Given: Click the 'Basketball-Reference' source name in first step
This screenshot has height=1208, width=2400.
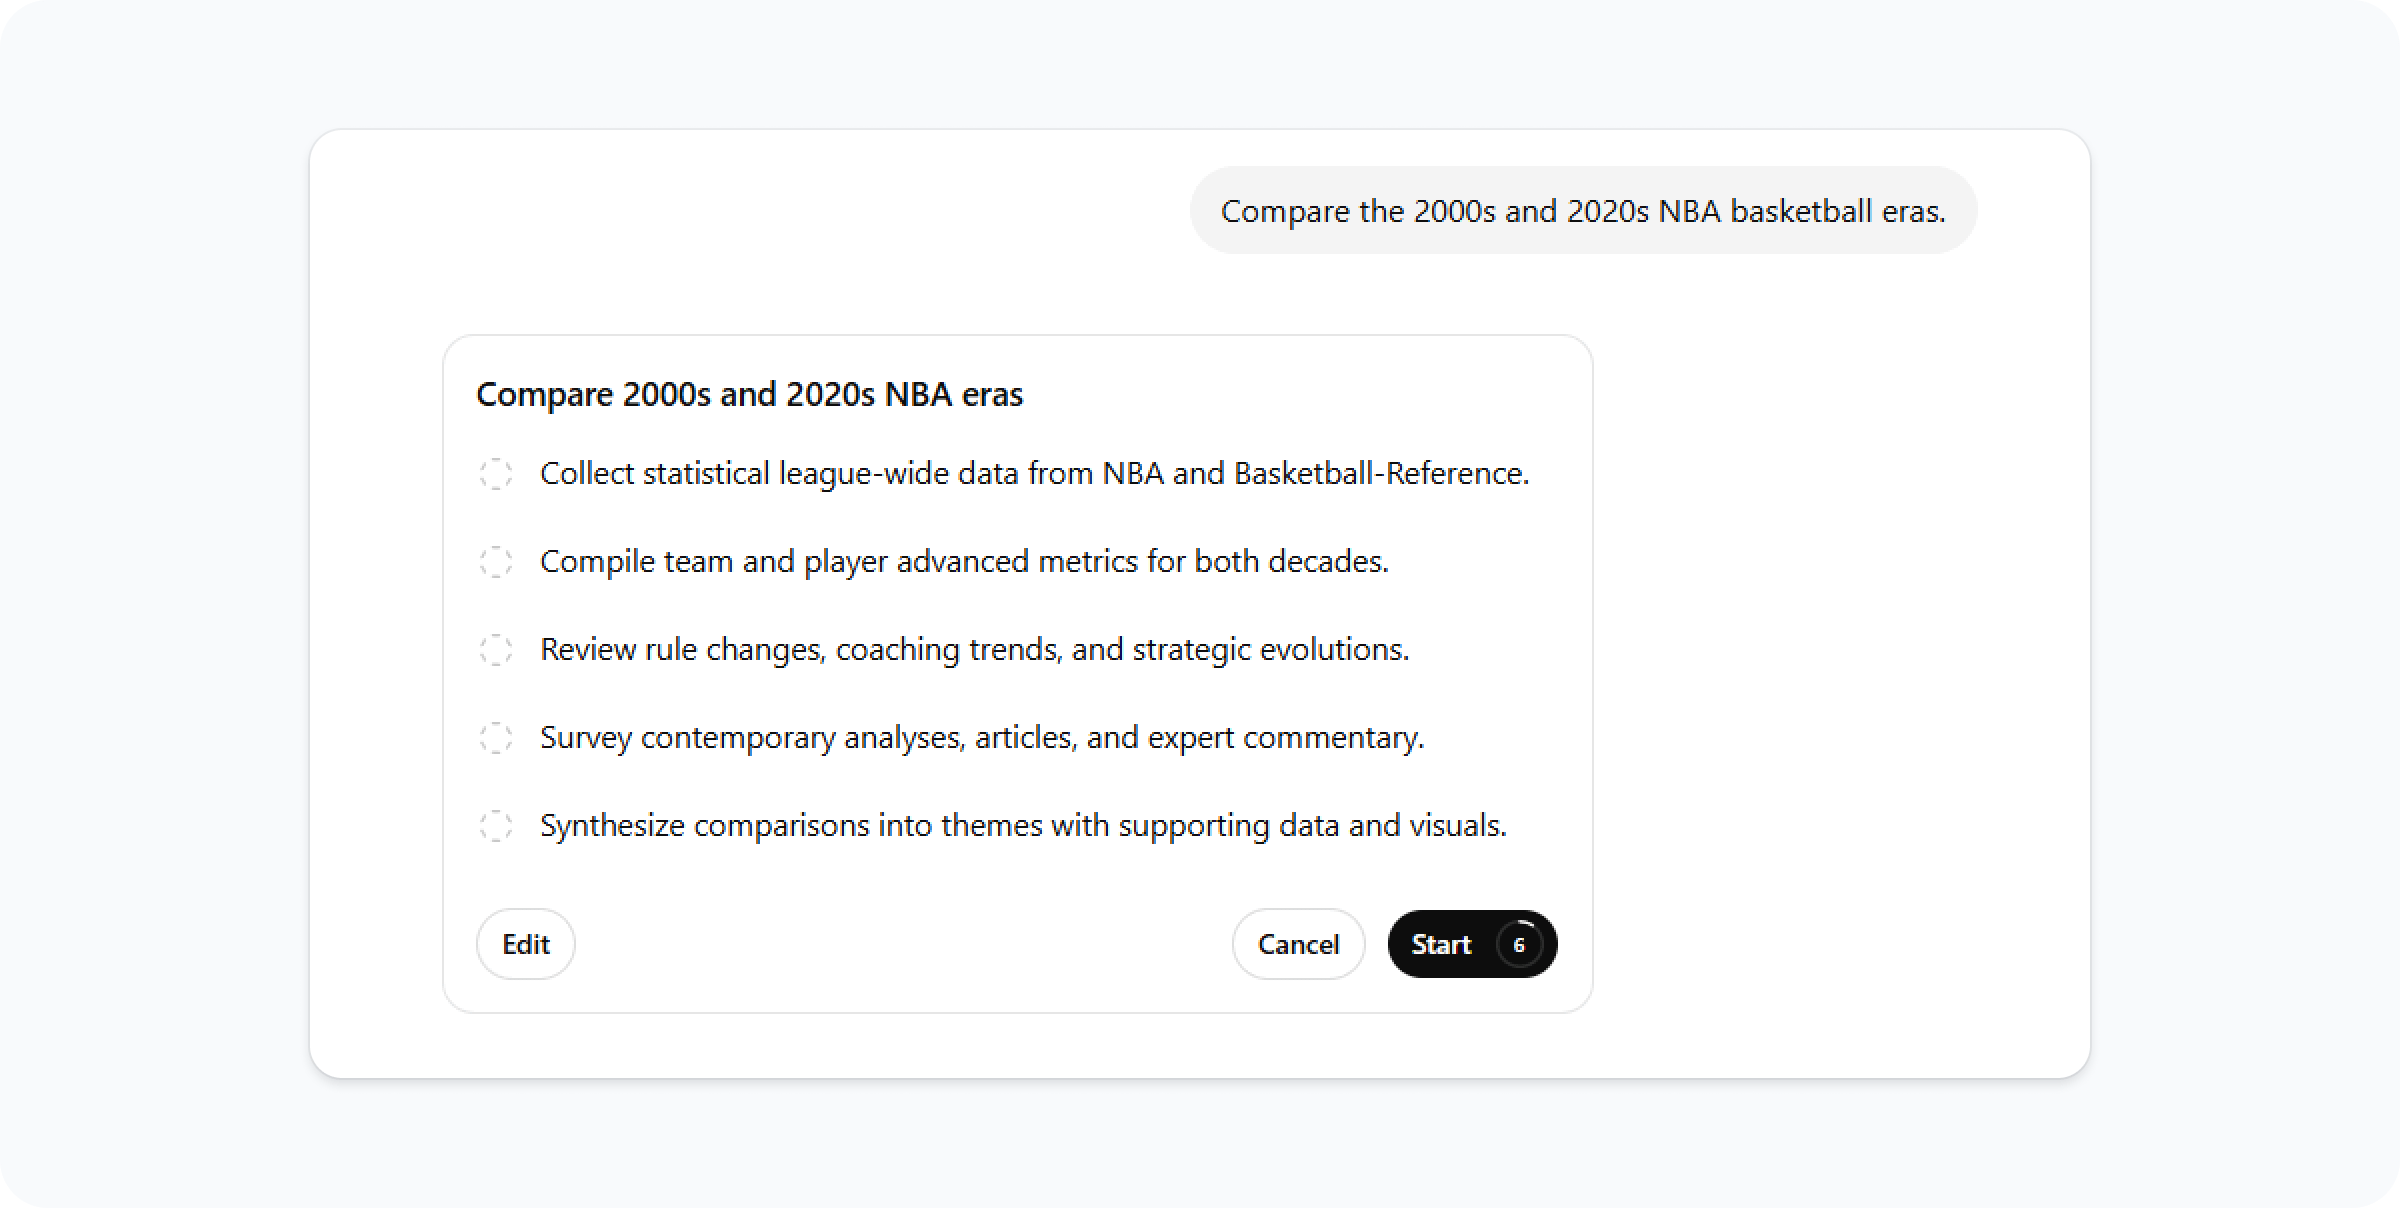Looking at the screenshot, I should coord(1378,474).
